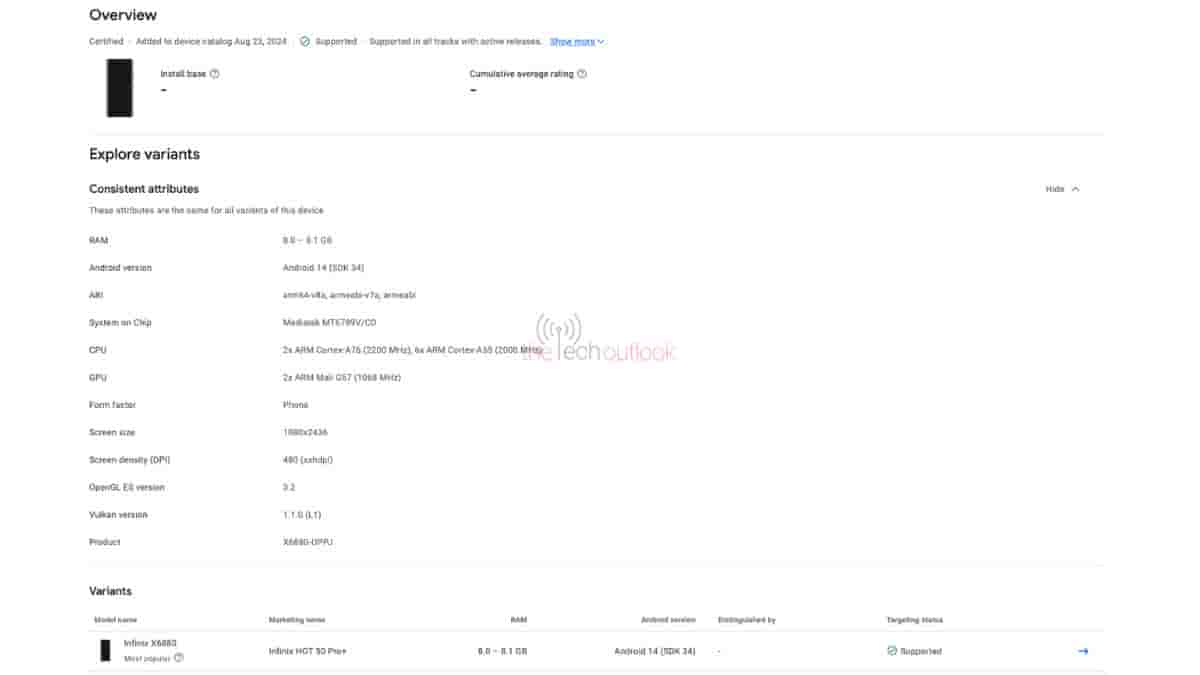The image size is (1200, 675).
Task: Click the Cumulative average rating help icon
Action: (582, 74)
